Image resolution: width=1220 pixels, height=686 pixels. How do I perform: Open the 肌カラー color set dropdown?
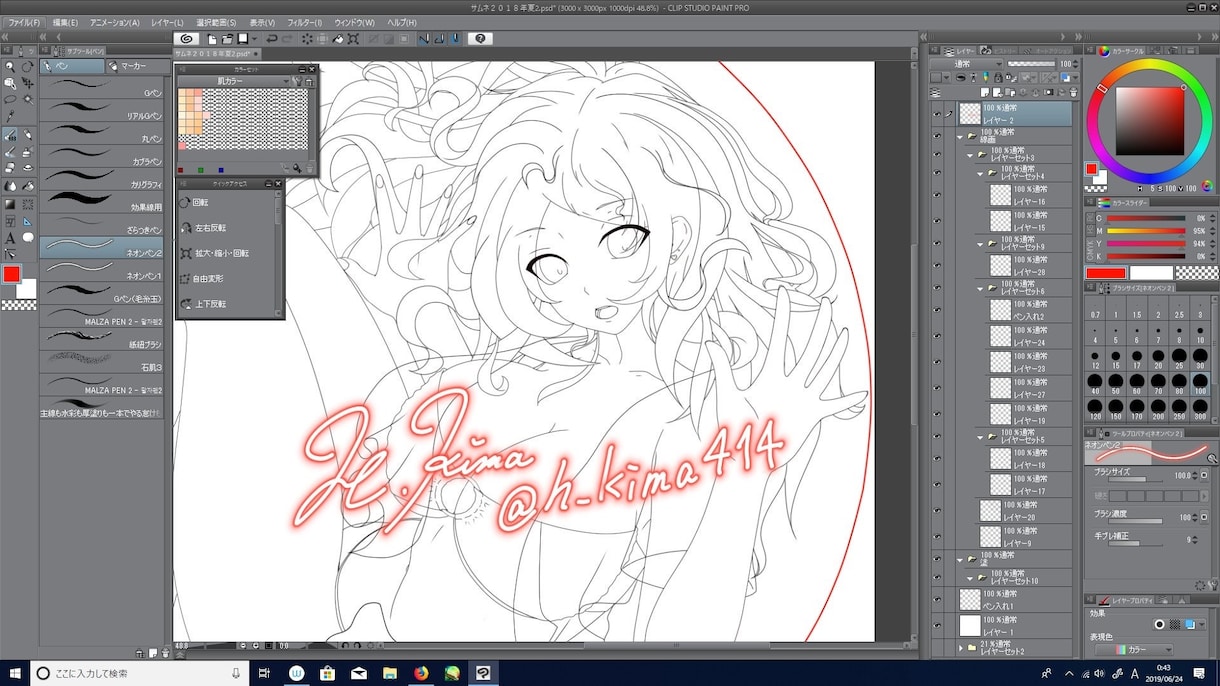click(x=235, y=81)
